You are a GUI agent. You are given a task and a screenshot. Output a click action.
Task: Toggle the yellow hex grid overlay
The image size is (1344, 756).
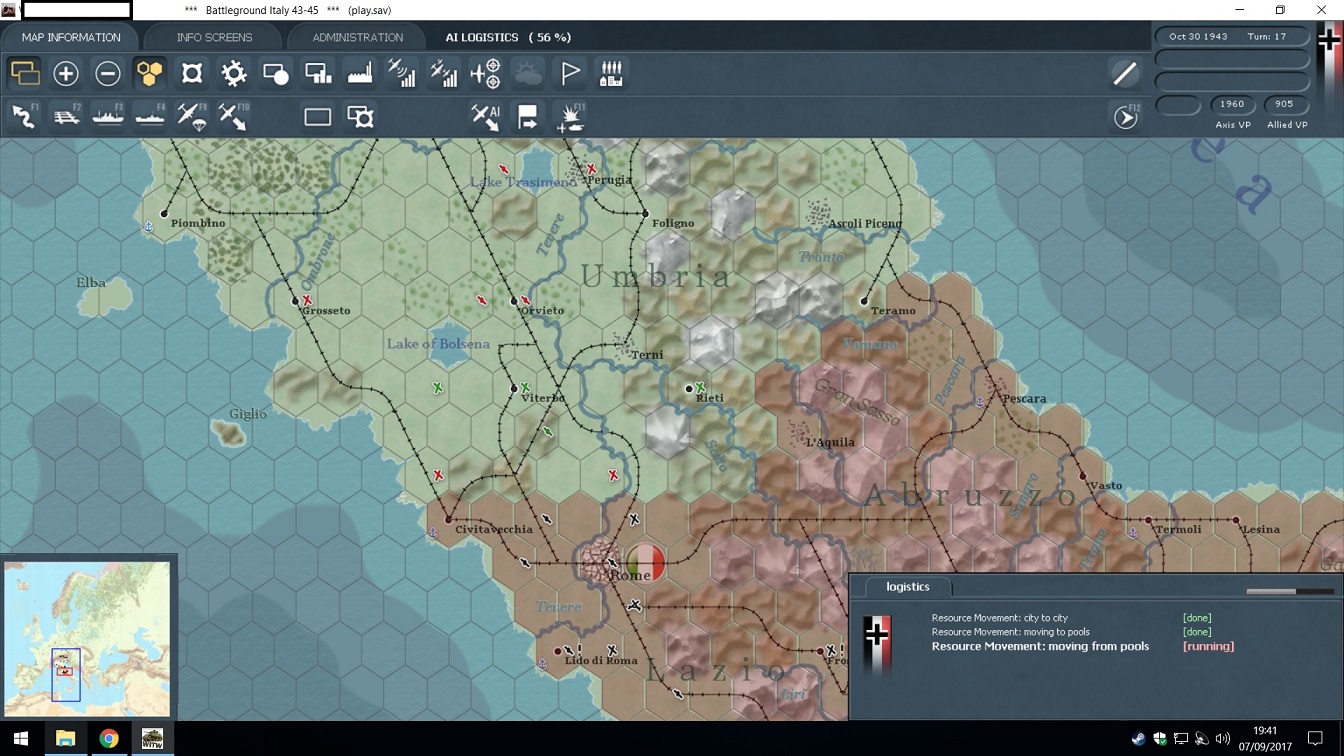tap(150, 73)
